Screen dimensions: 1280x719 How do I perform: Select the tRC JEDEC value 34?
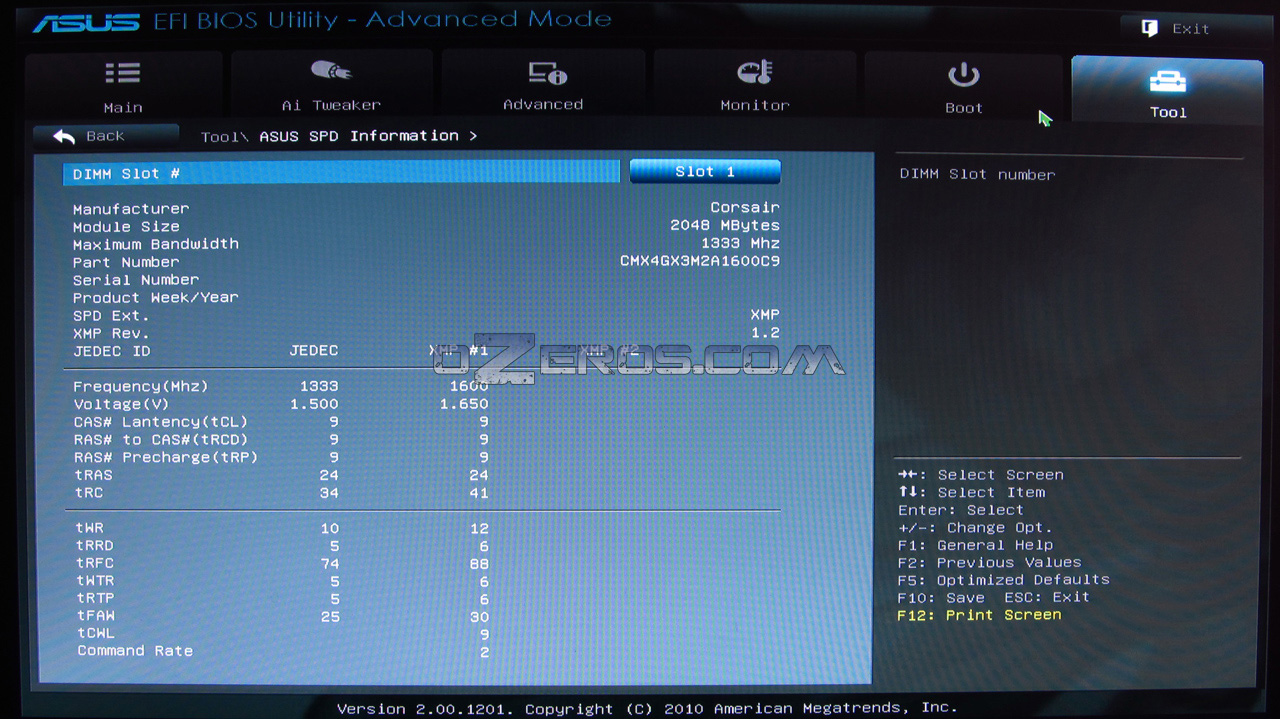point(329,493)
